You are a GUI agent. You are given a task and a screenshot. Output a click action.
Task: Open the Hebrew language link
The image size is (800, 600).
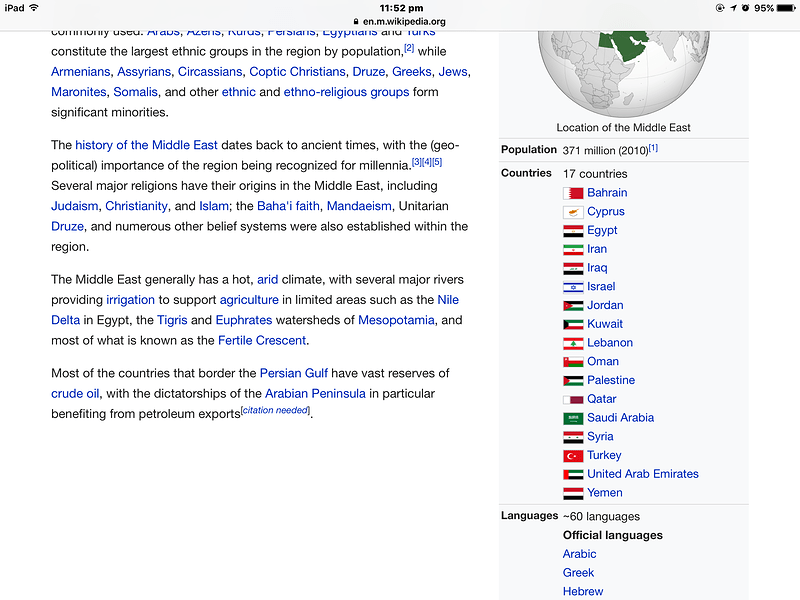(x=583, y=592)
